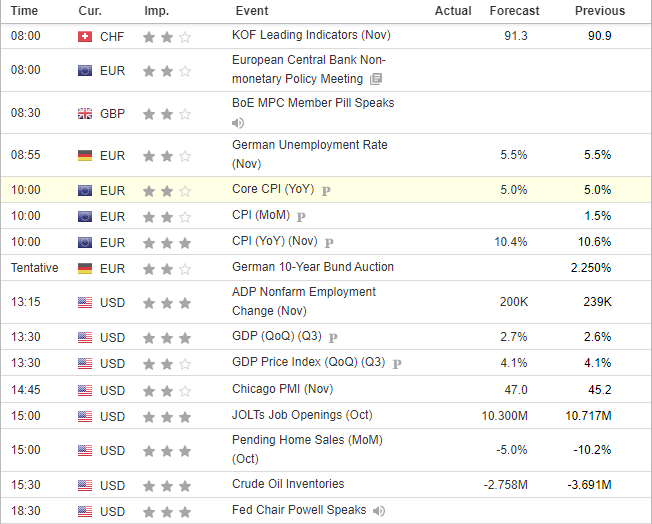This screenshot has width=652, height=524.
Task: Click the preliminary P icon beside Core CPI (YoY)
Action: [326, 191]
